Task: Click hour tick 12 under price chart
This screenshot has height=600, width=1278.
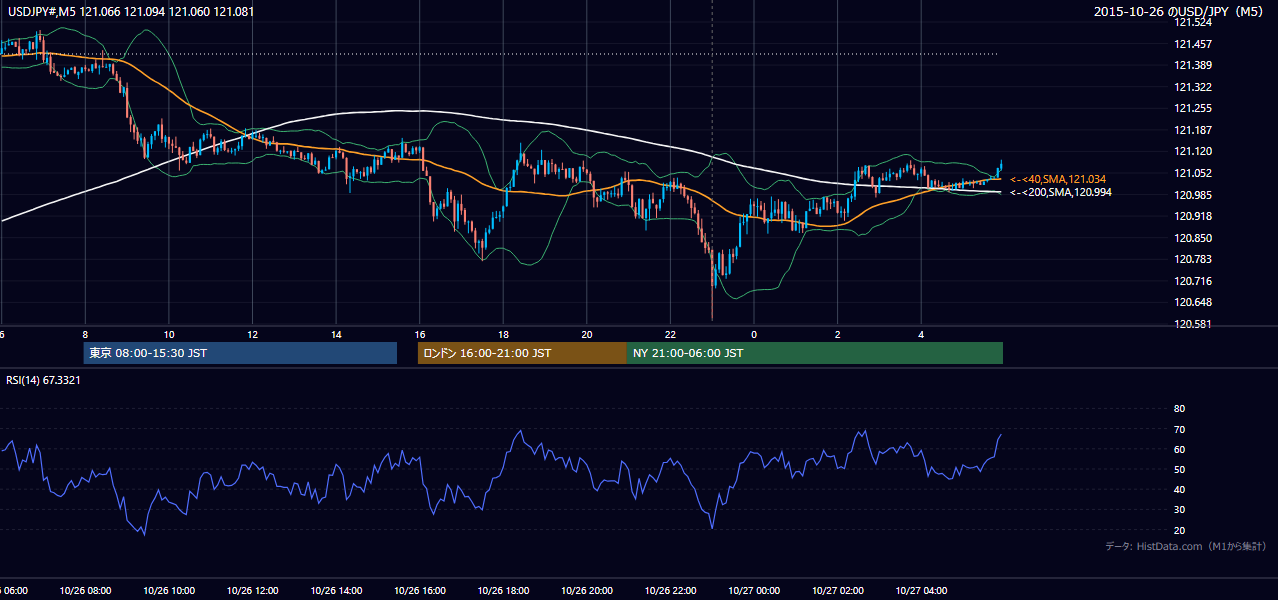Action: click(252, 334)
